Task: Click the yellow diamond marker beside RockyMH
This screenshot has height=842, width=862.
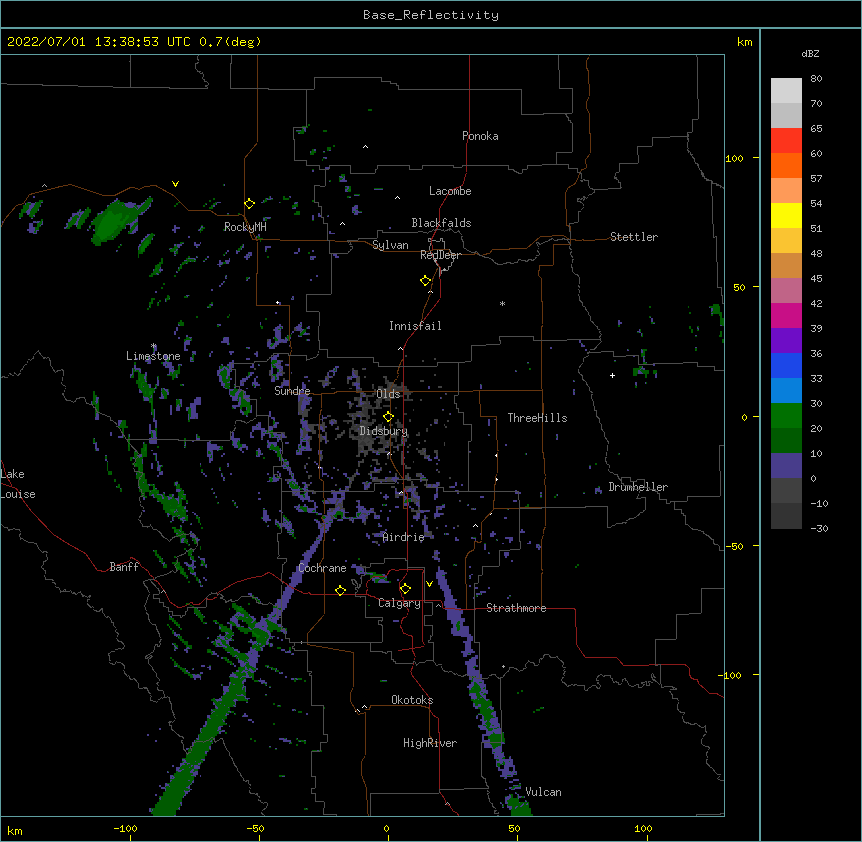Action: [x=249, y=204]
